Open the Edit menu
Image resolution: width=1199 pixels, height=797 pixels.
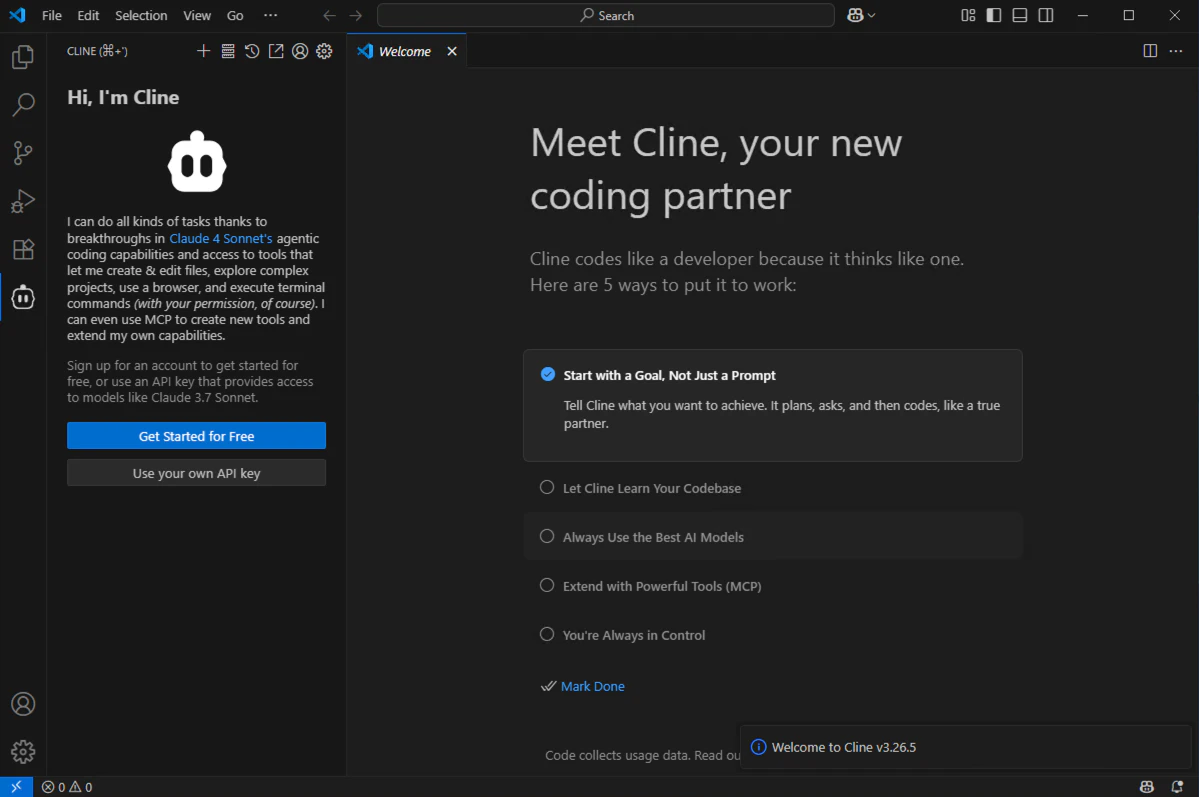(x=88, y=15)
